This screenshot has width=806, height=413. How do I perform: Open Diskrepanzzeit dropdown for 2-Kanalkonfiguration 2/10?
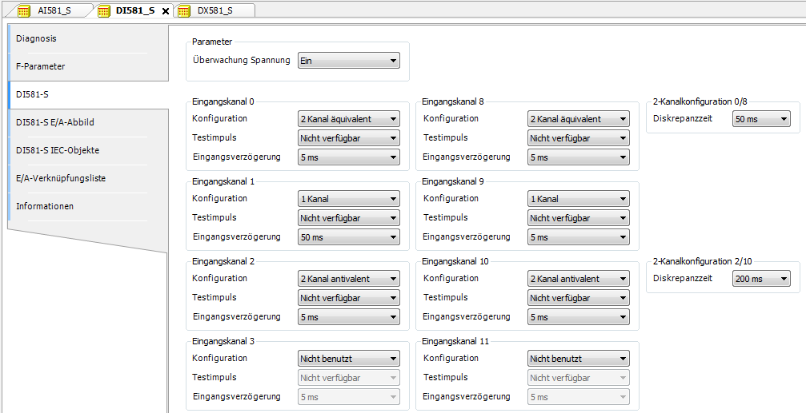pos(761,279)
